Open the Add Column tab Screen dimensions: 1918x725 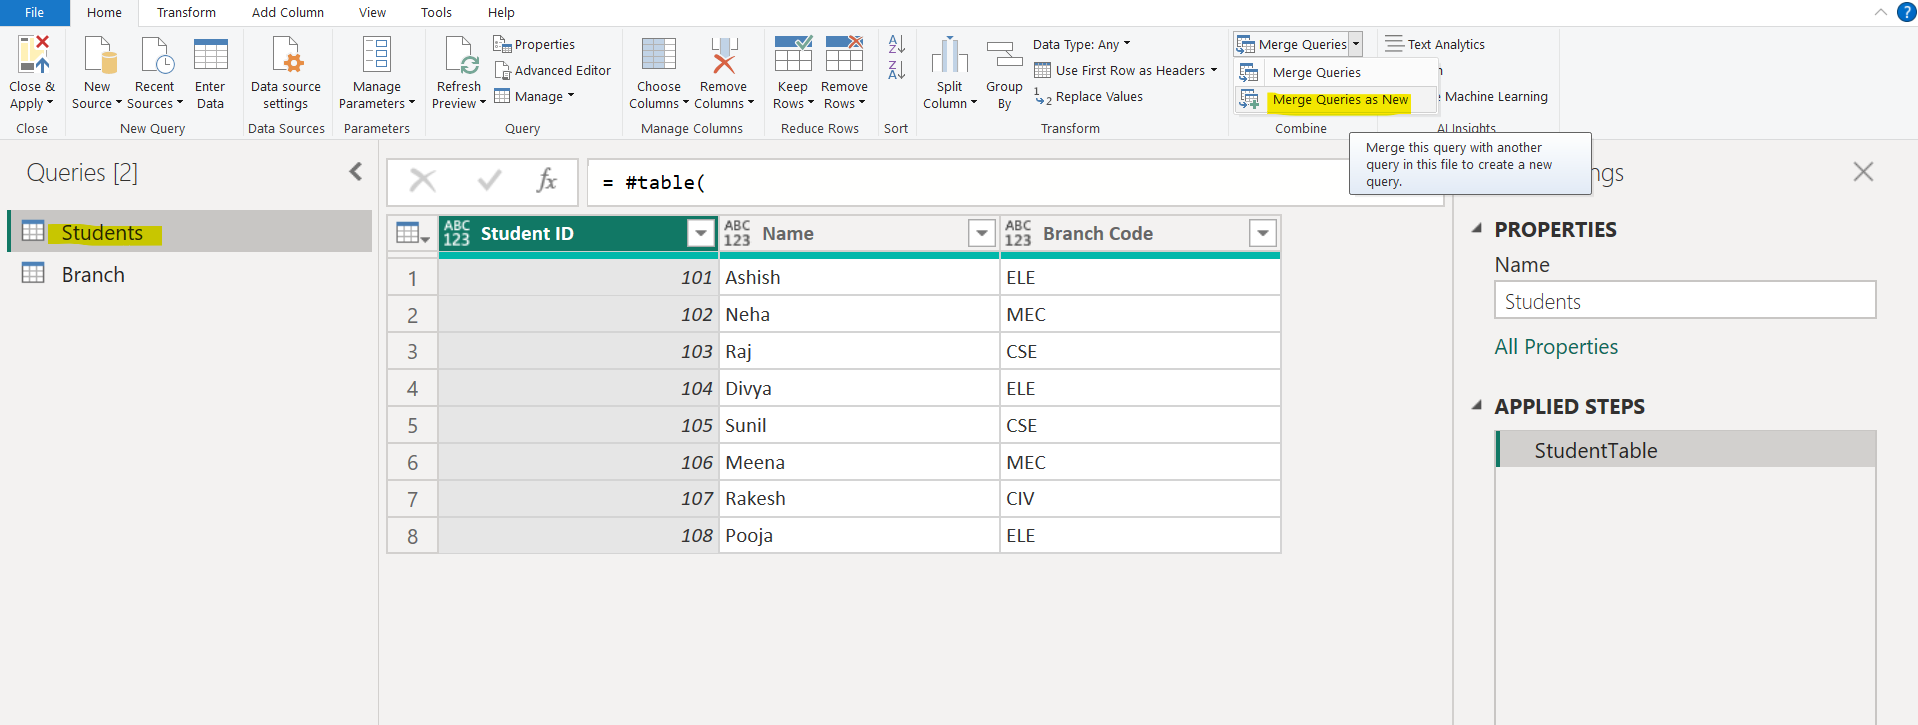click(287, 13)
